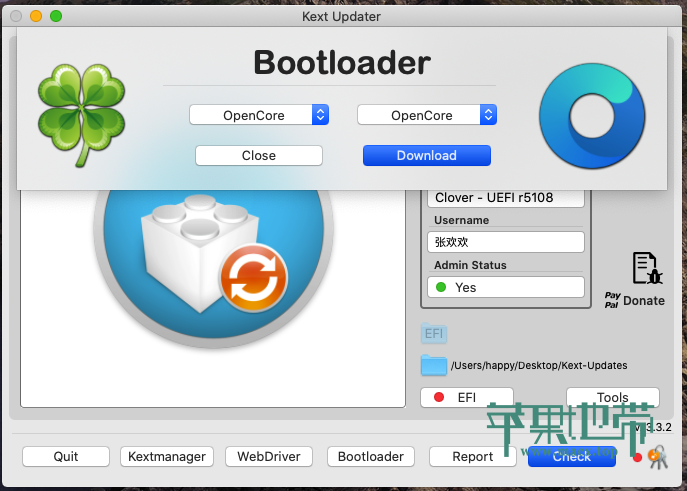The height and width of the screenshot is (491, 687).
Task: Click the red status dot near keys
Action: click(x=637, y=458)
